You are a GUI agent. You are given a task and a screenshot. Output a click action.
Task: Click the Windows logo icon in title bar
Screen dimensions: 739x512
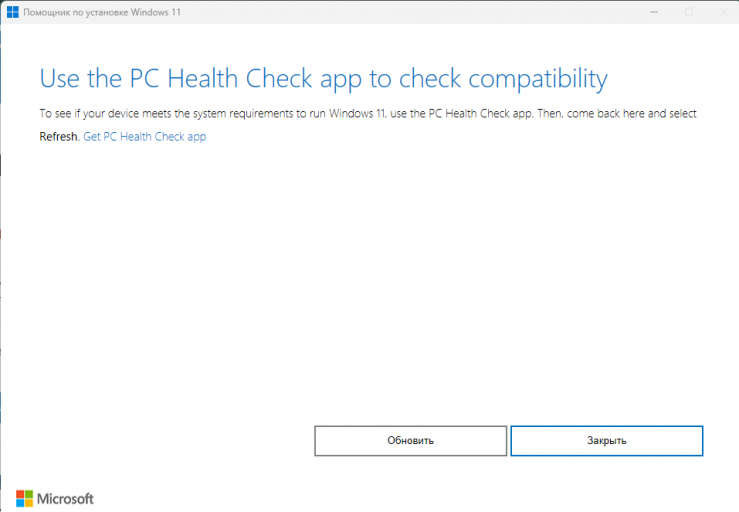point(12,12)
